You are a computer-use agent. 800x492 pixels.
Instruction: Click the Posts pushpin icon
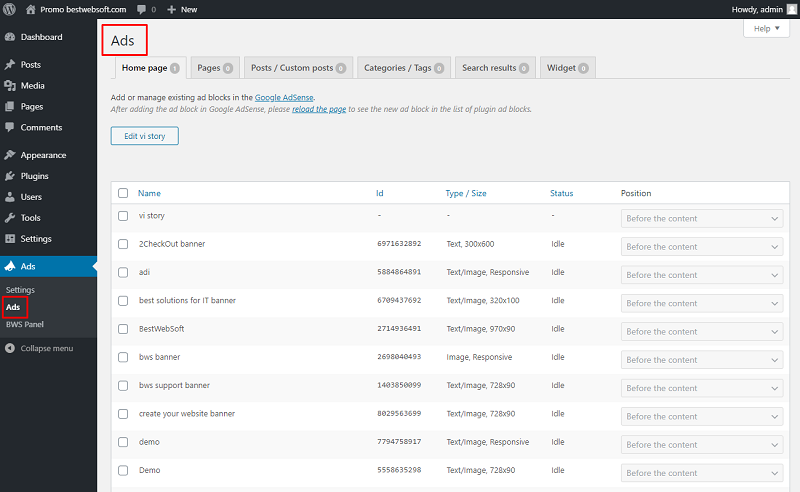[x=10, y=64]
